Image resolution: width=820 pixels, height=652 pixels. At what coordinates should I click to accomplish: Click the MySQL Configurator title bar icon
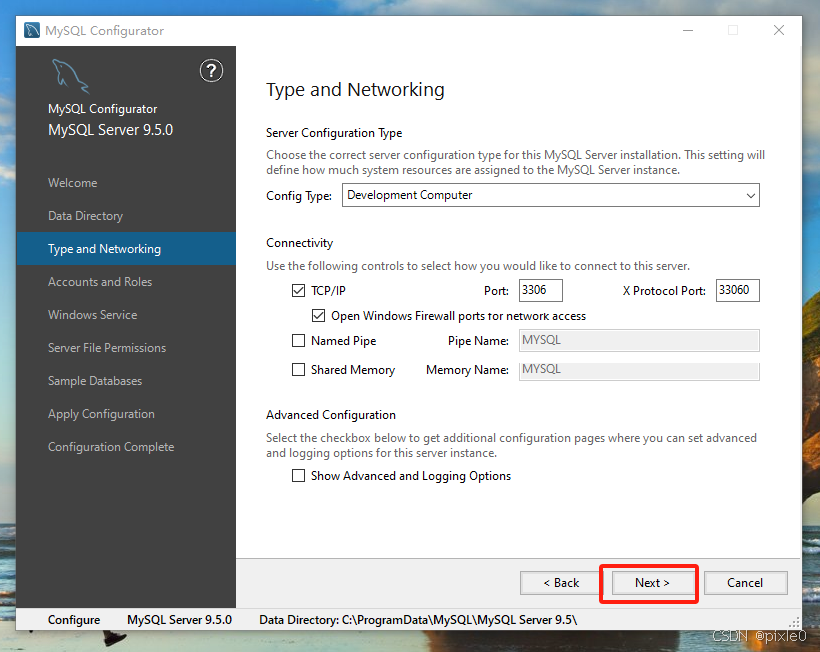32,30
